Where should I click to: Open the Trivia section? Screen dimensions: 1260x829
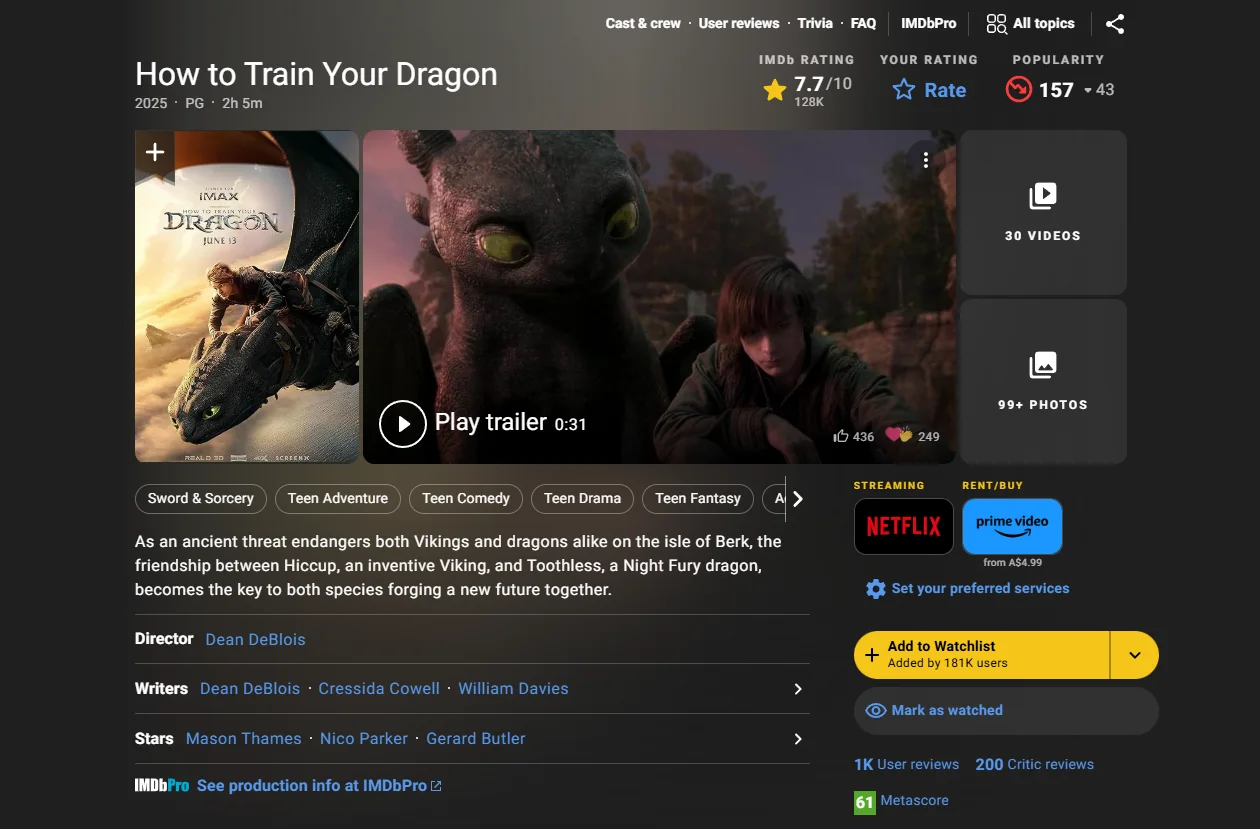point(815,23)
